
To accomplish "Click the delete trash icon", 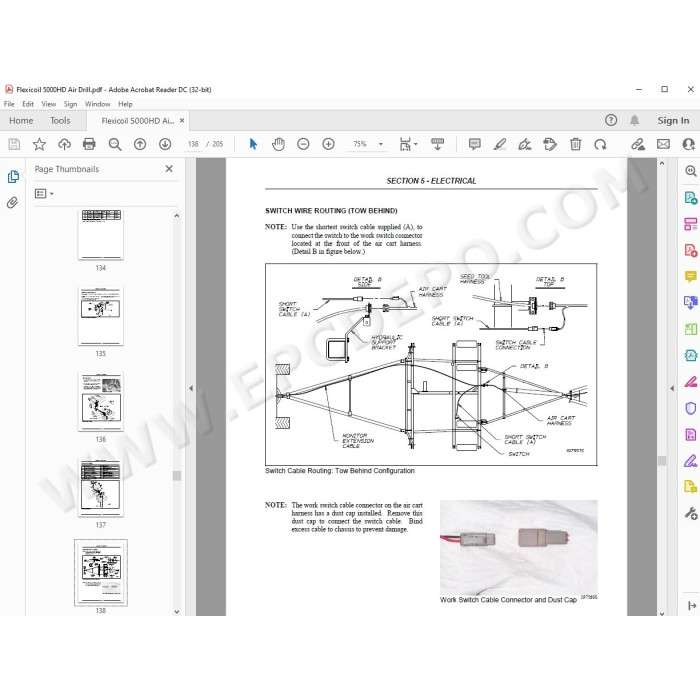I will click(575, 144).
